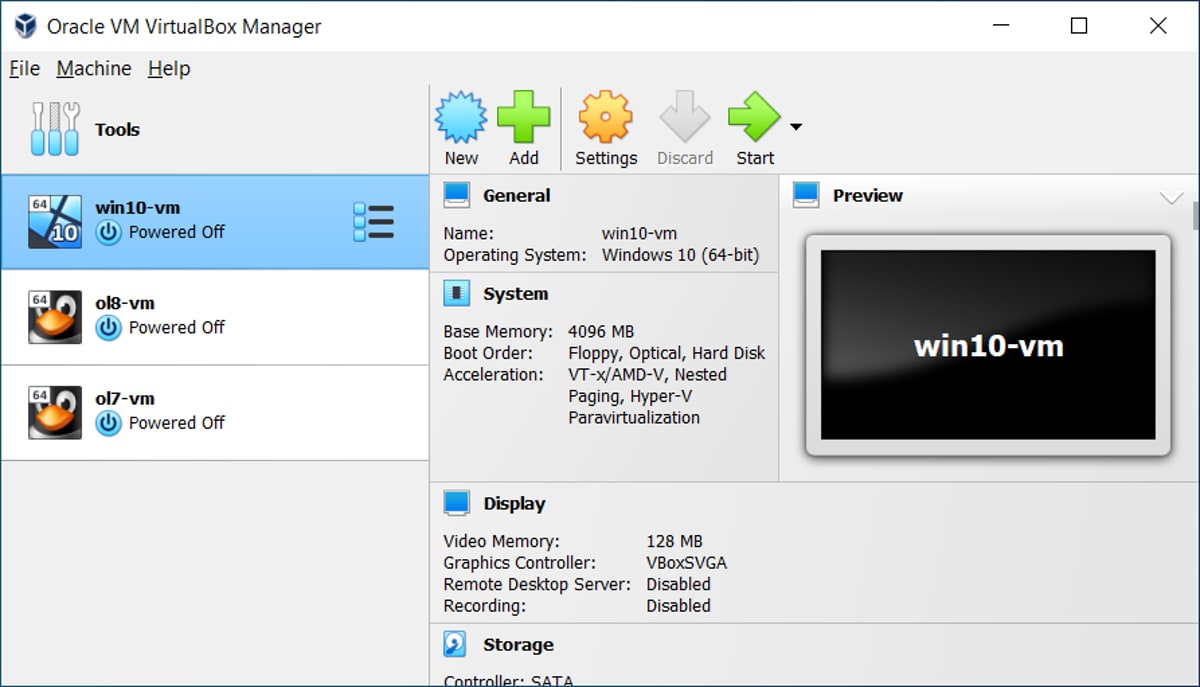This screenshot has width=1200, height=687.
Task: Click the Storage section disk icon
Action: (x=456, y=643)
